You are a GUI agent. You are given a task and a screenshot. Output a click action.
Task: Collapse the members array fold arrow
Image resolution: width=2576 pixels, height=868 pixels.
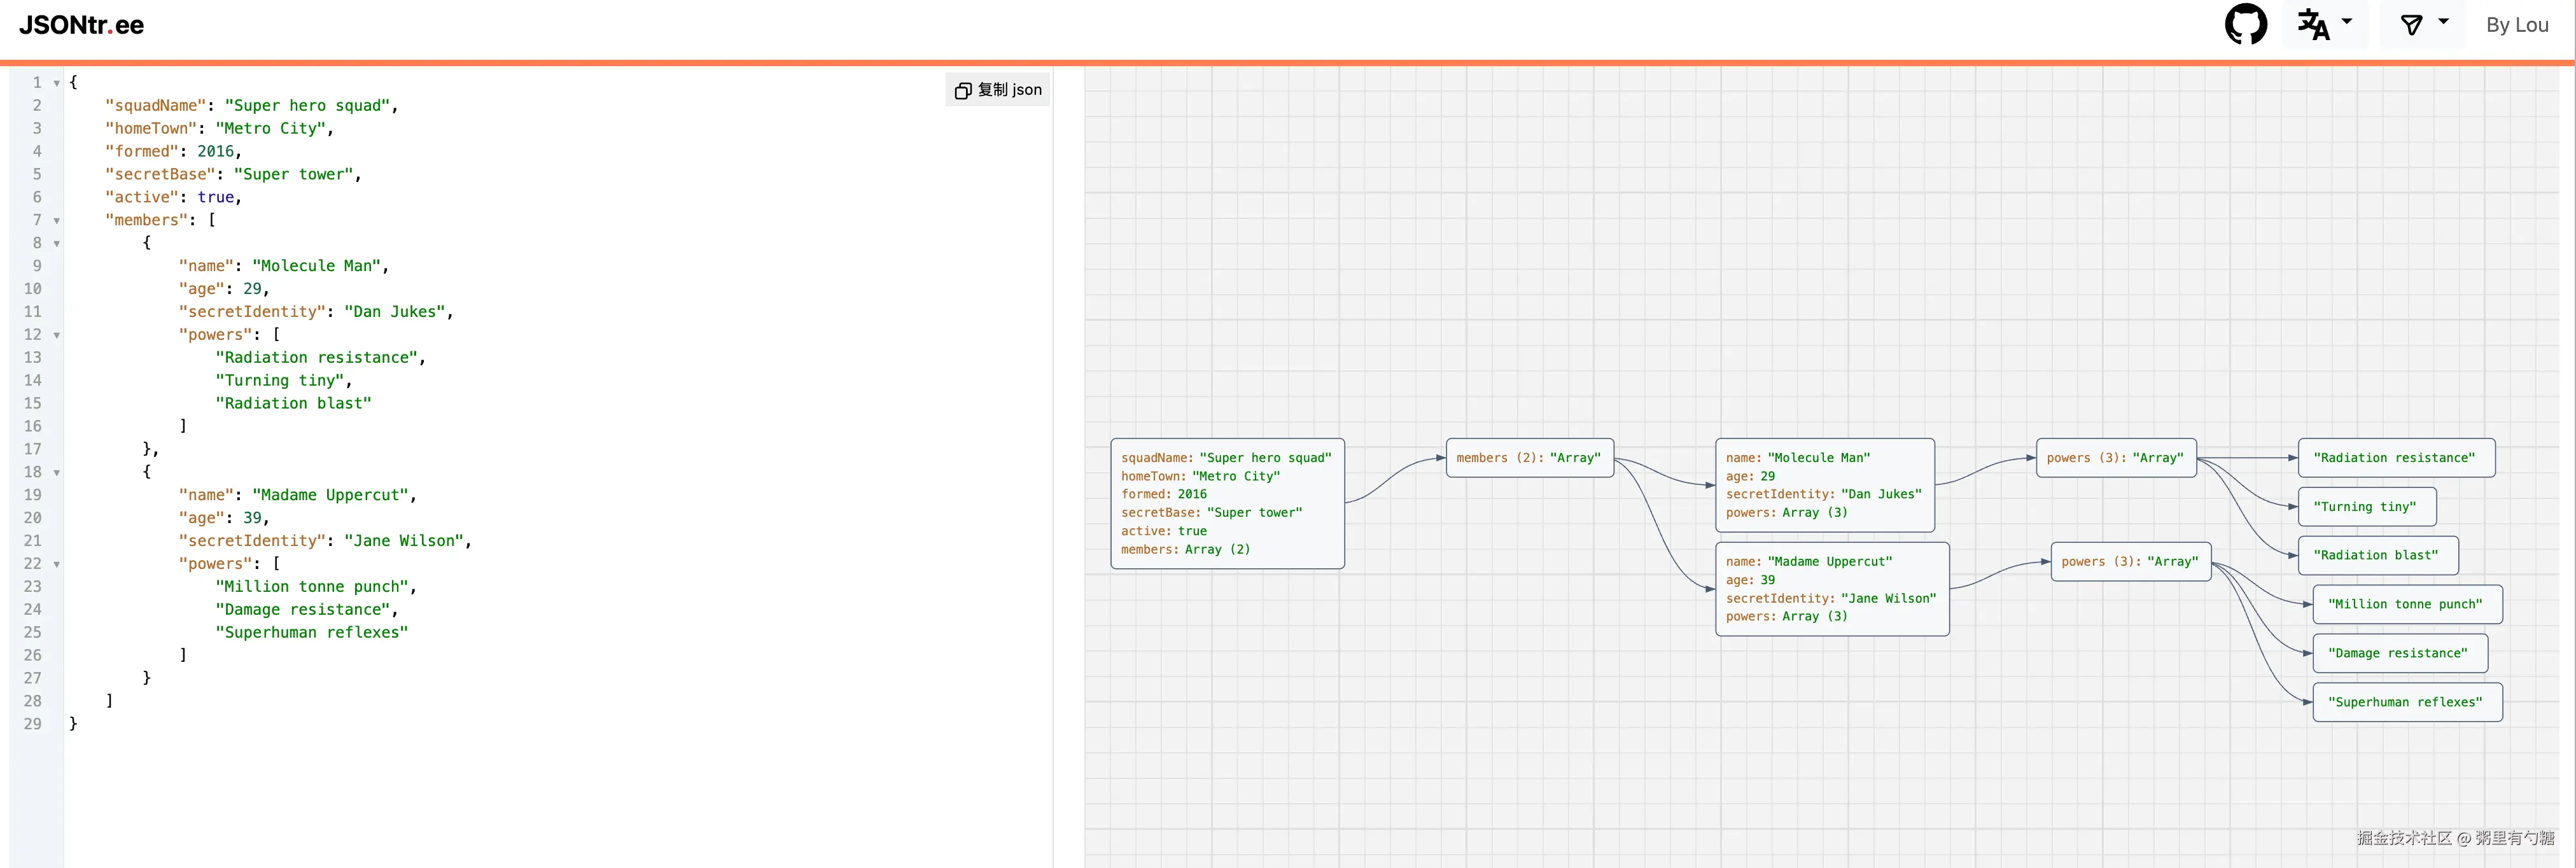pos(57,221)
